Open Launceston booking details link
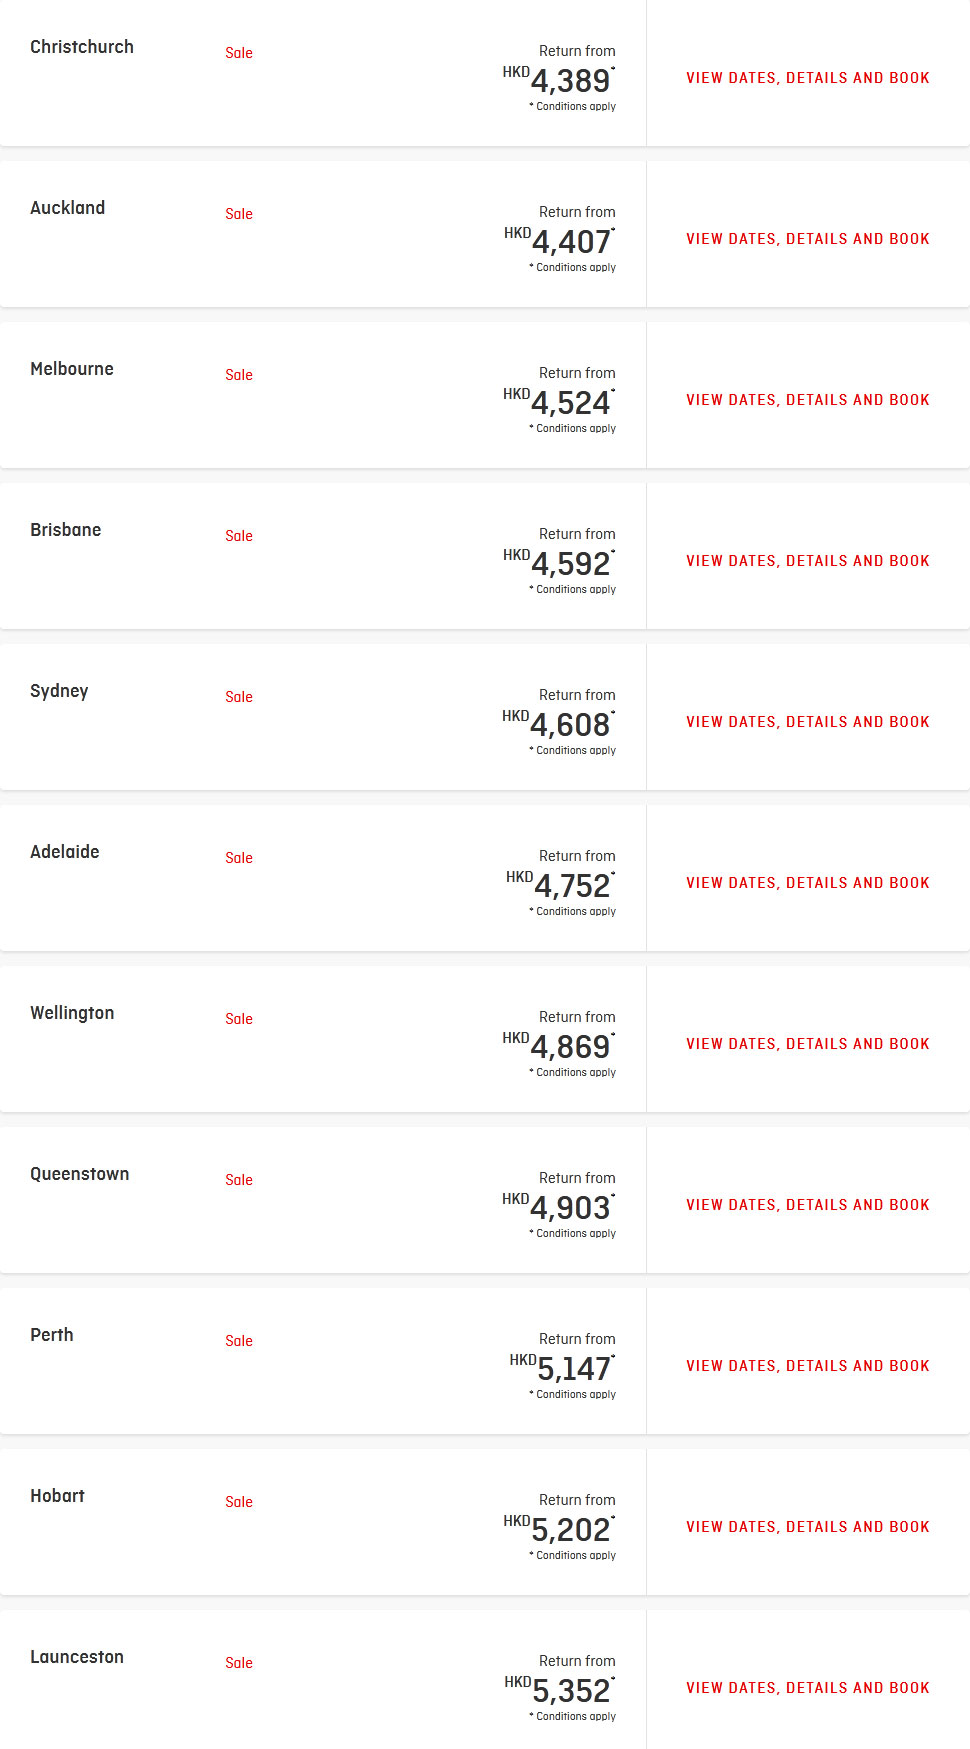The width and height of the screenshot is (970, 1749). pos(808,1688)
